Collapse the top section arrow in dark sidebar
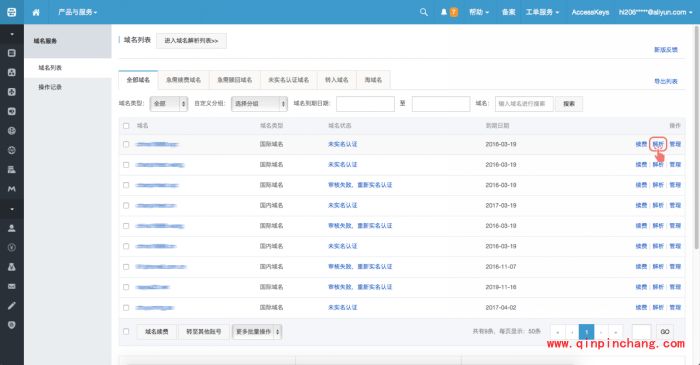 click(12, 34)
